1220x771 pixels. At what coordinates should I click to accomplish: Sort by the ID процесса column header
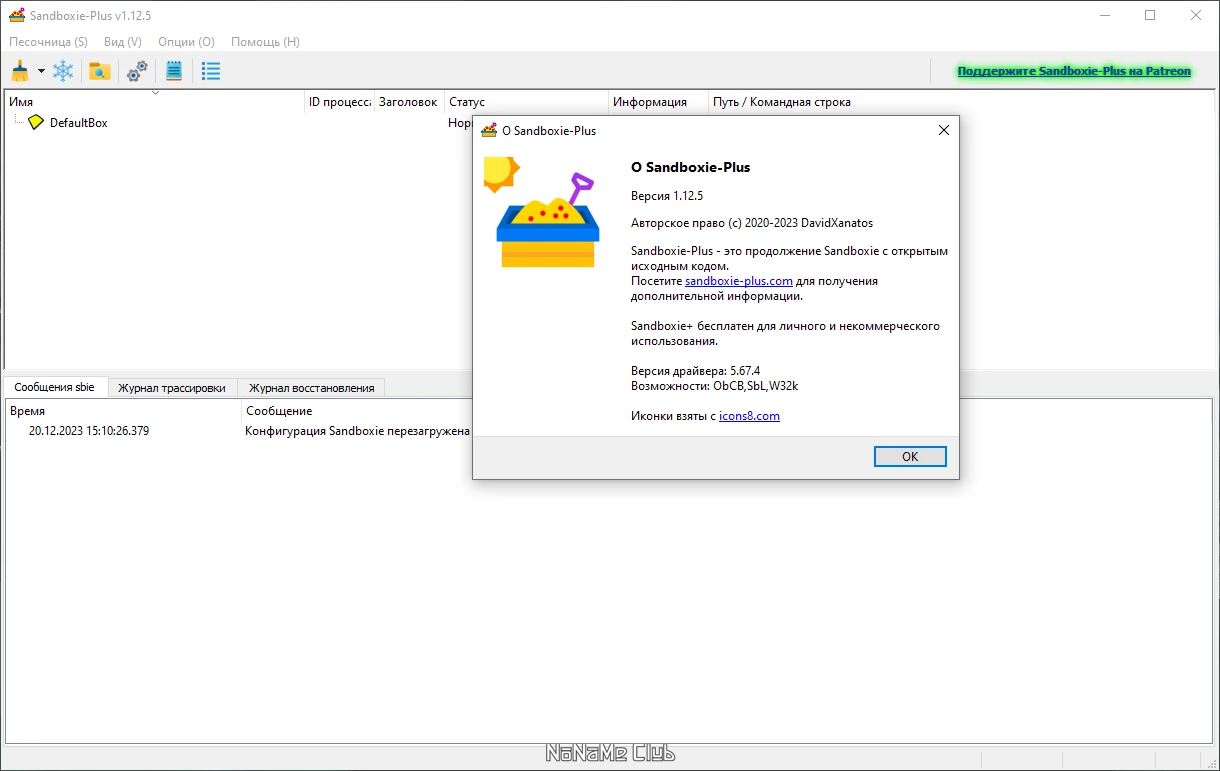click(340, 102)
